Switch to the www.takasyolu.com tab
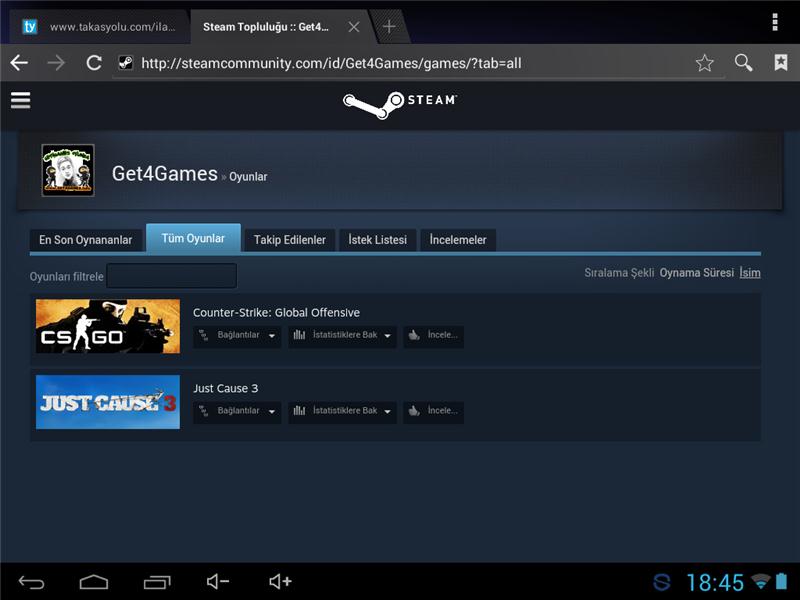The image size is (800, 600). [99, 27]
